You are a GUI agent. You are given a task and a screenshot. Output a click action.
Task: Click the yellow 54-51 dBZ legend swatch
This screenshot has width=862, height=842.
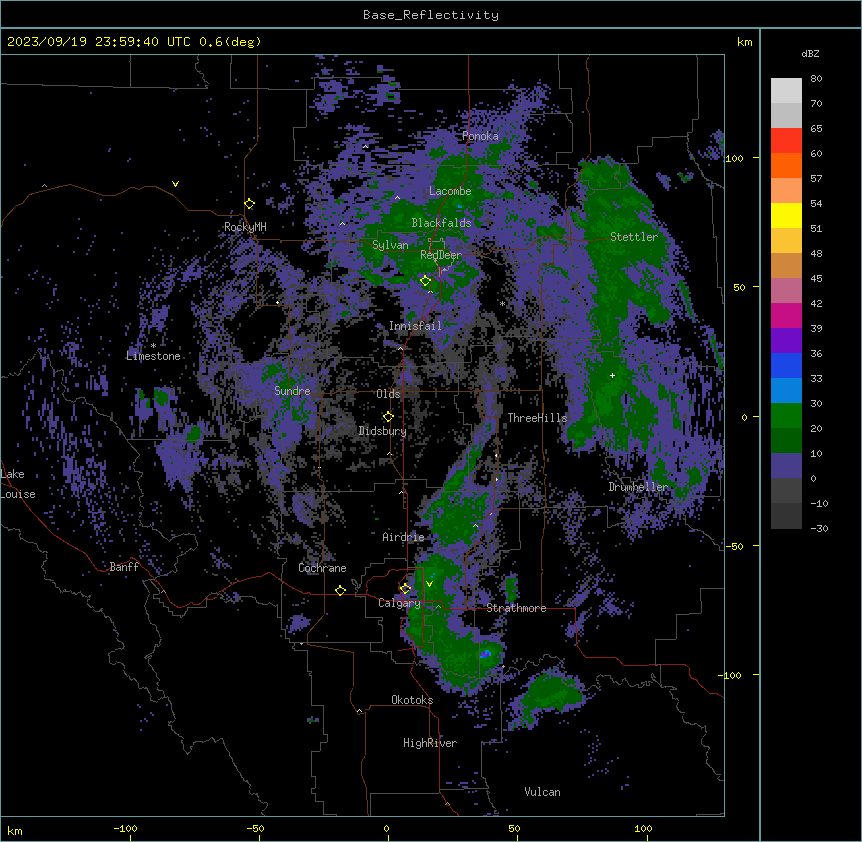pos(786,215)
